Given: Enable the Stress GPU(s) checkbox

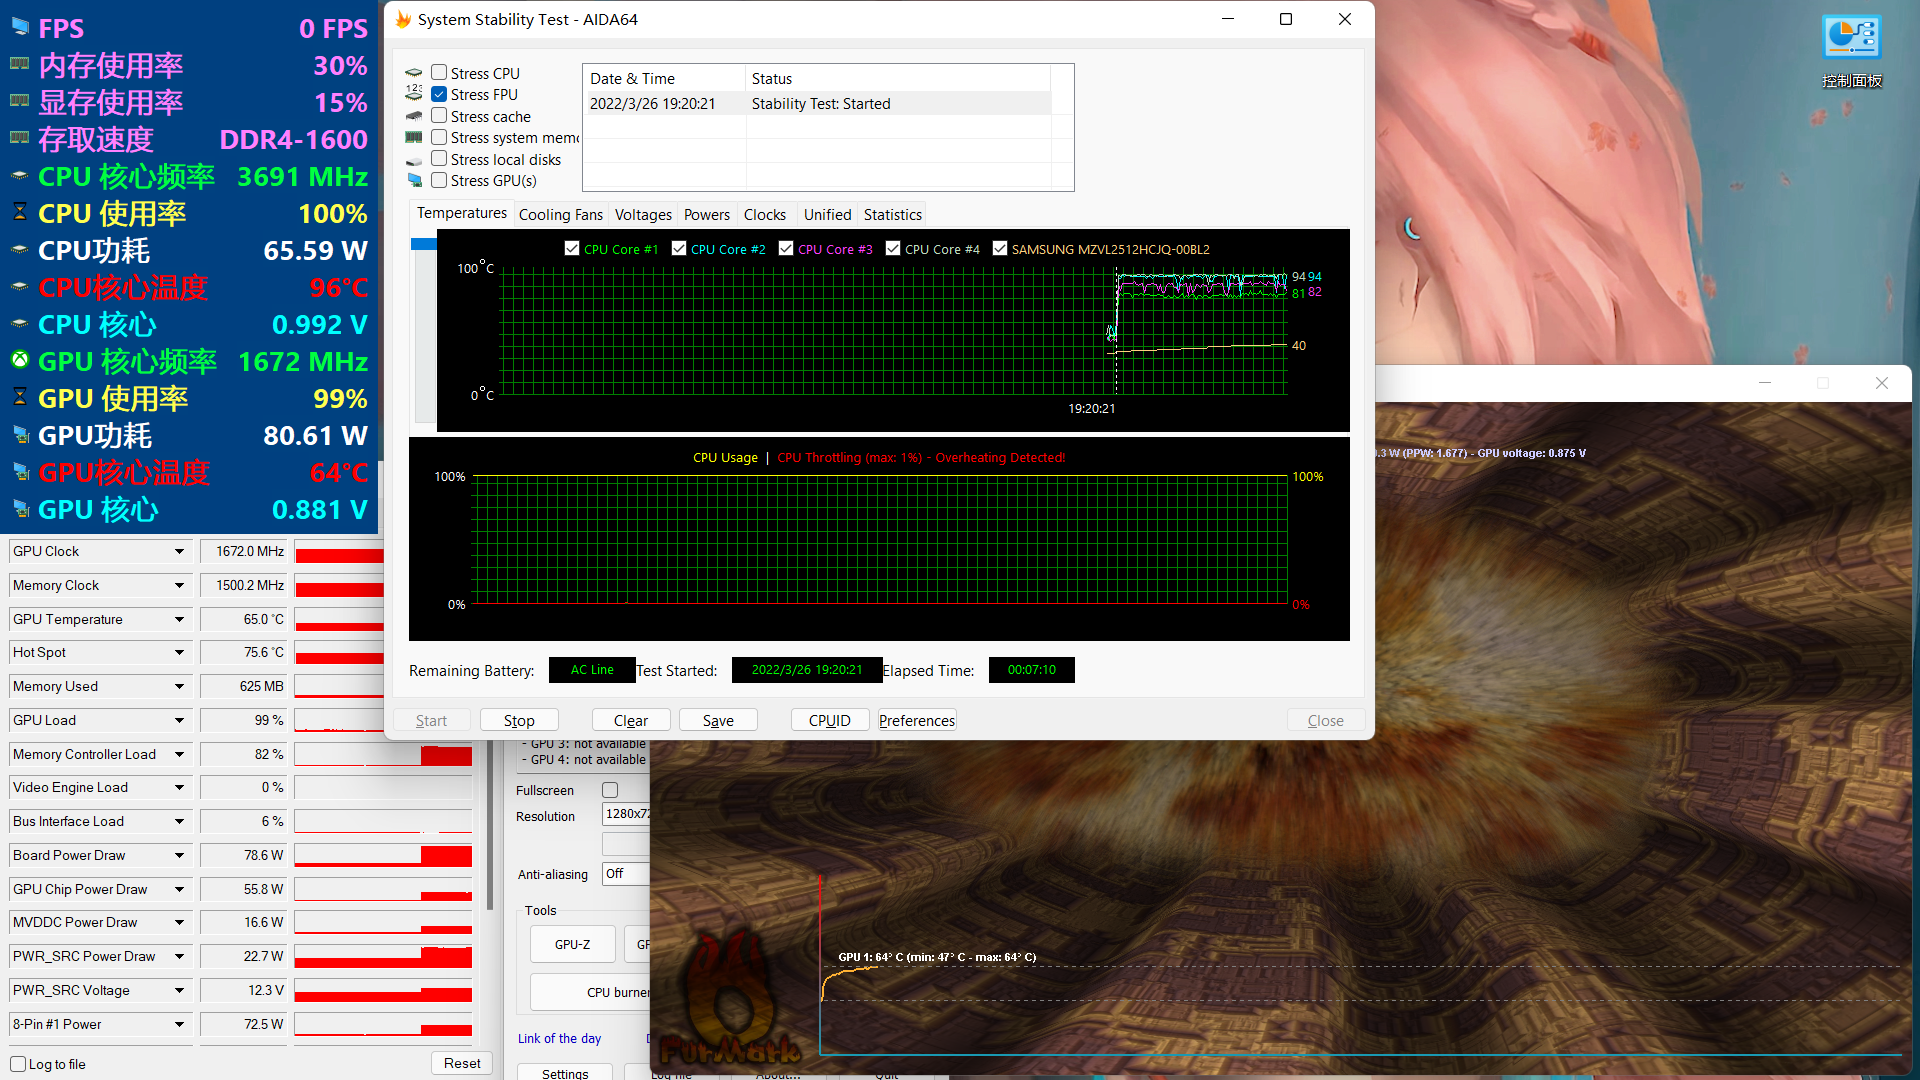Looking at the screenshot, I should coord(439,180).
